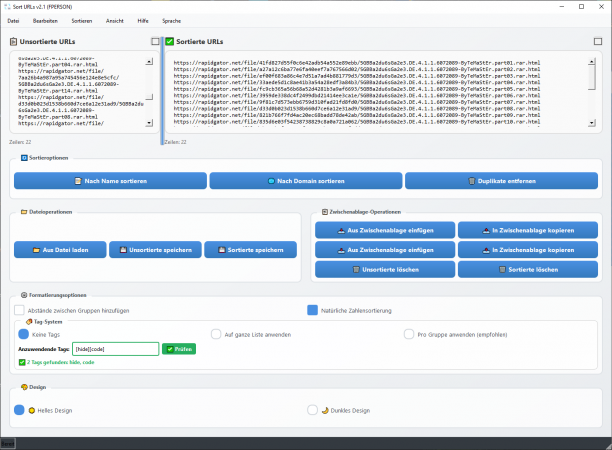Click the Bereit status bar text
The width and height of the screenshot is (612, 450).
[7, 444]
